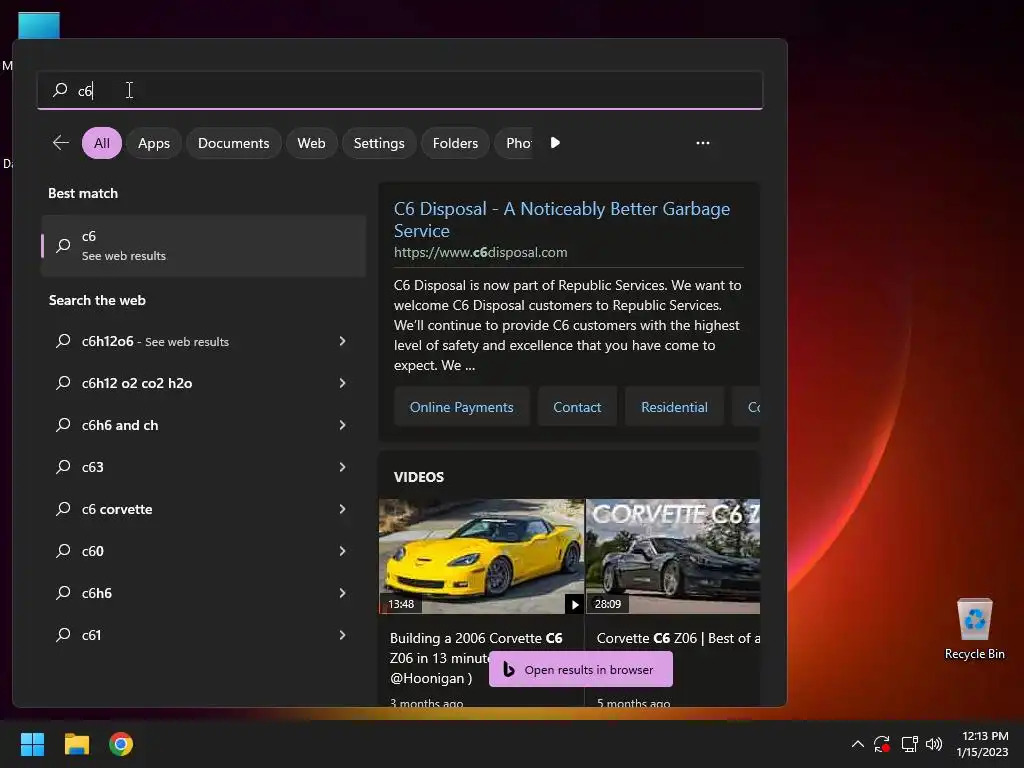Open Building a 2006 Corvette C6 video title
Screen dimensions: 1024x768
476,658
